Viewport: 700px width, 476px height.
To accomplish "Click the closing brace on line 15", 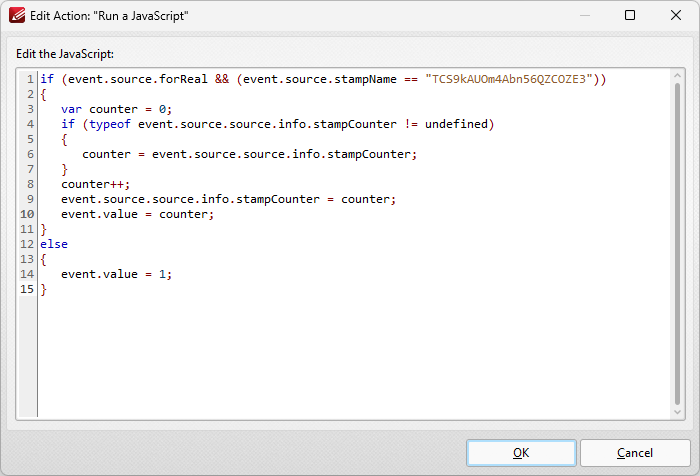I will point(43,289).
